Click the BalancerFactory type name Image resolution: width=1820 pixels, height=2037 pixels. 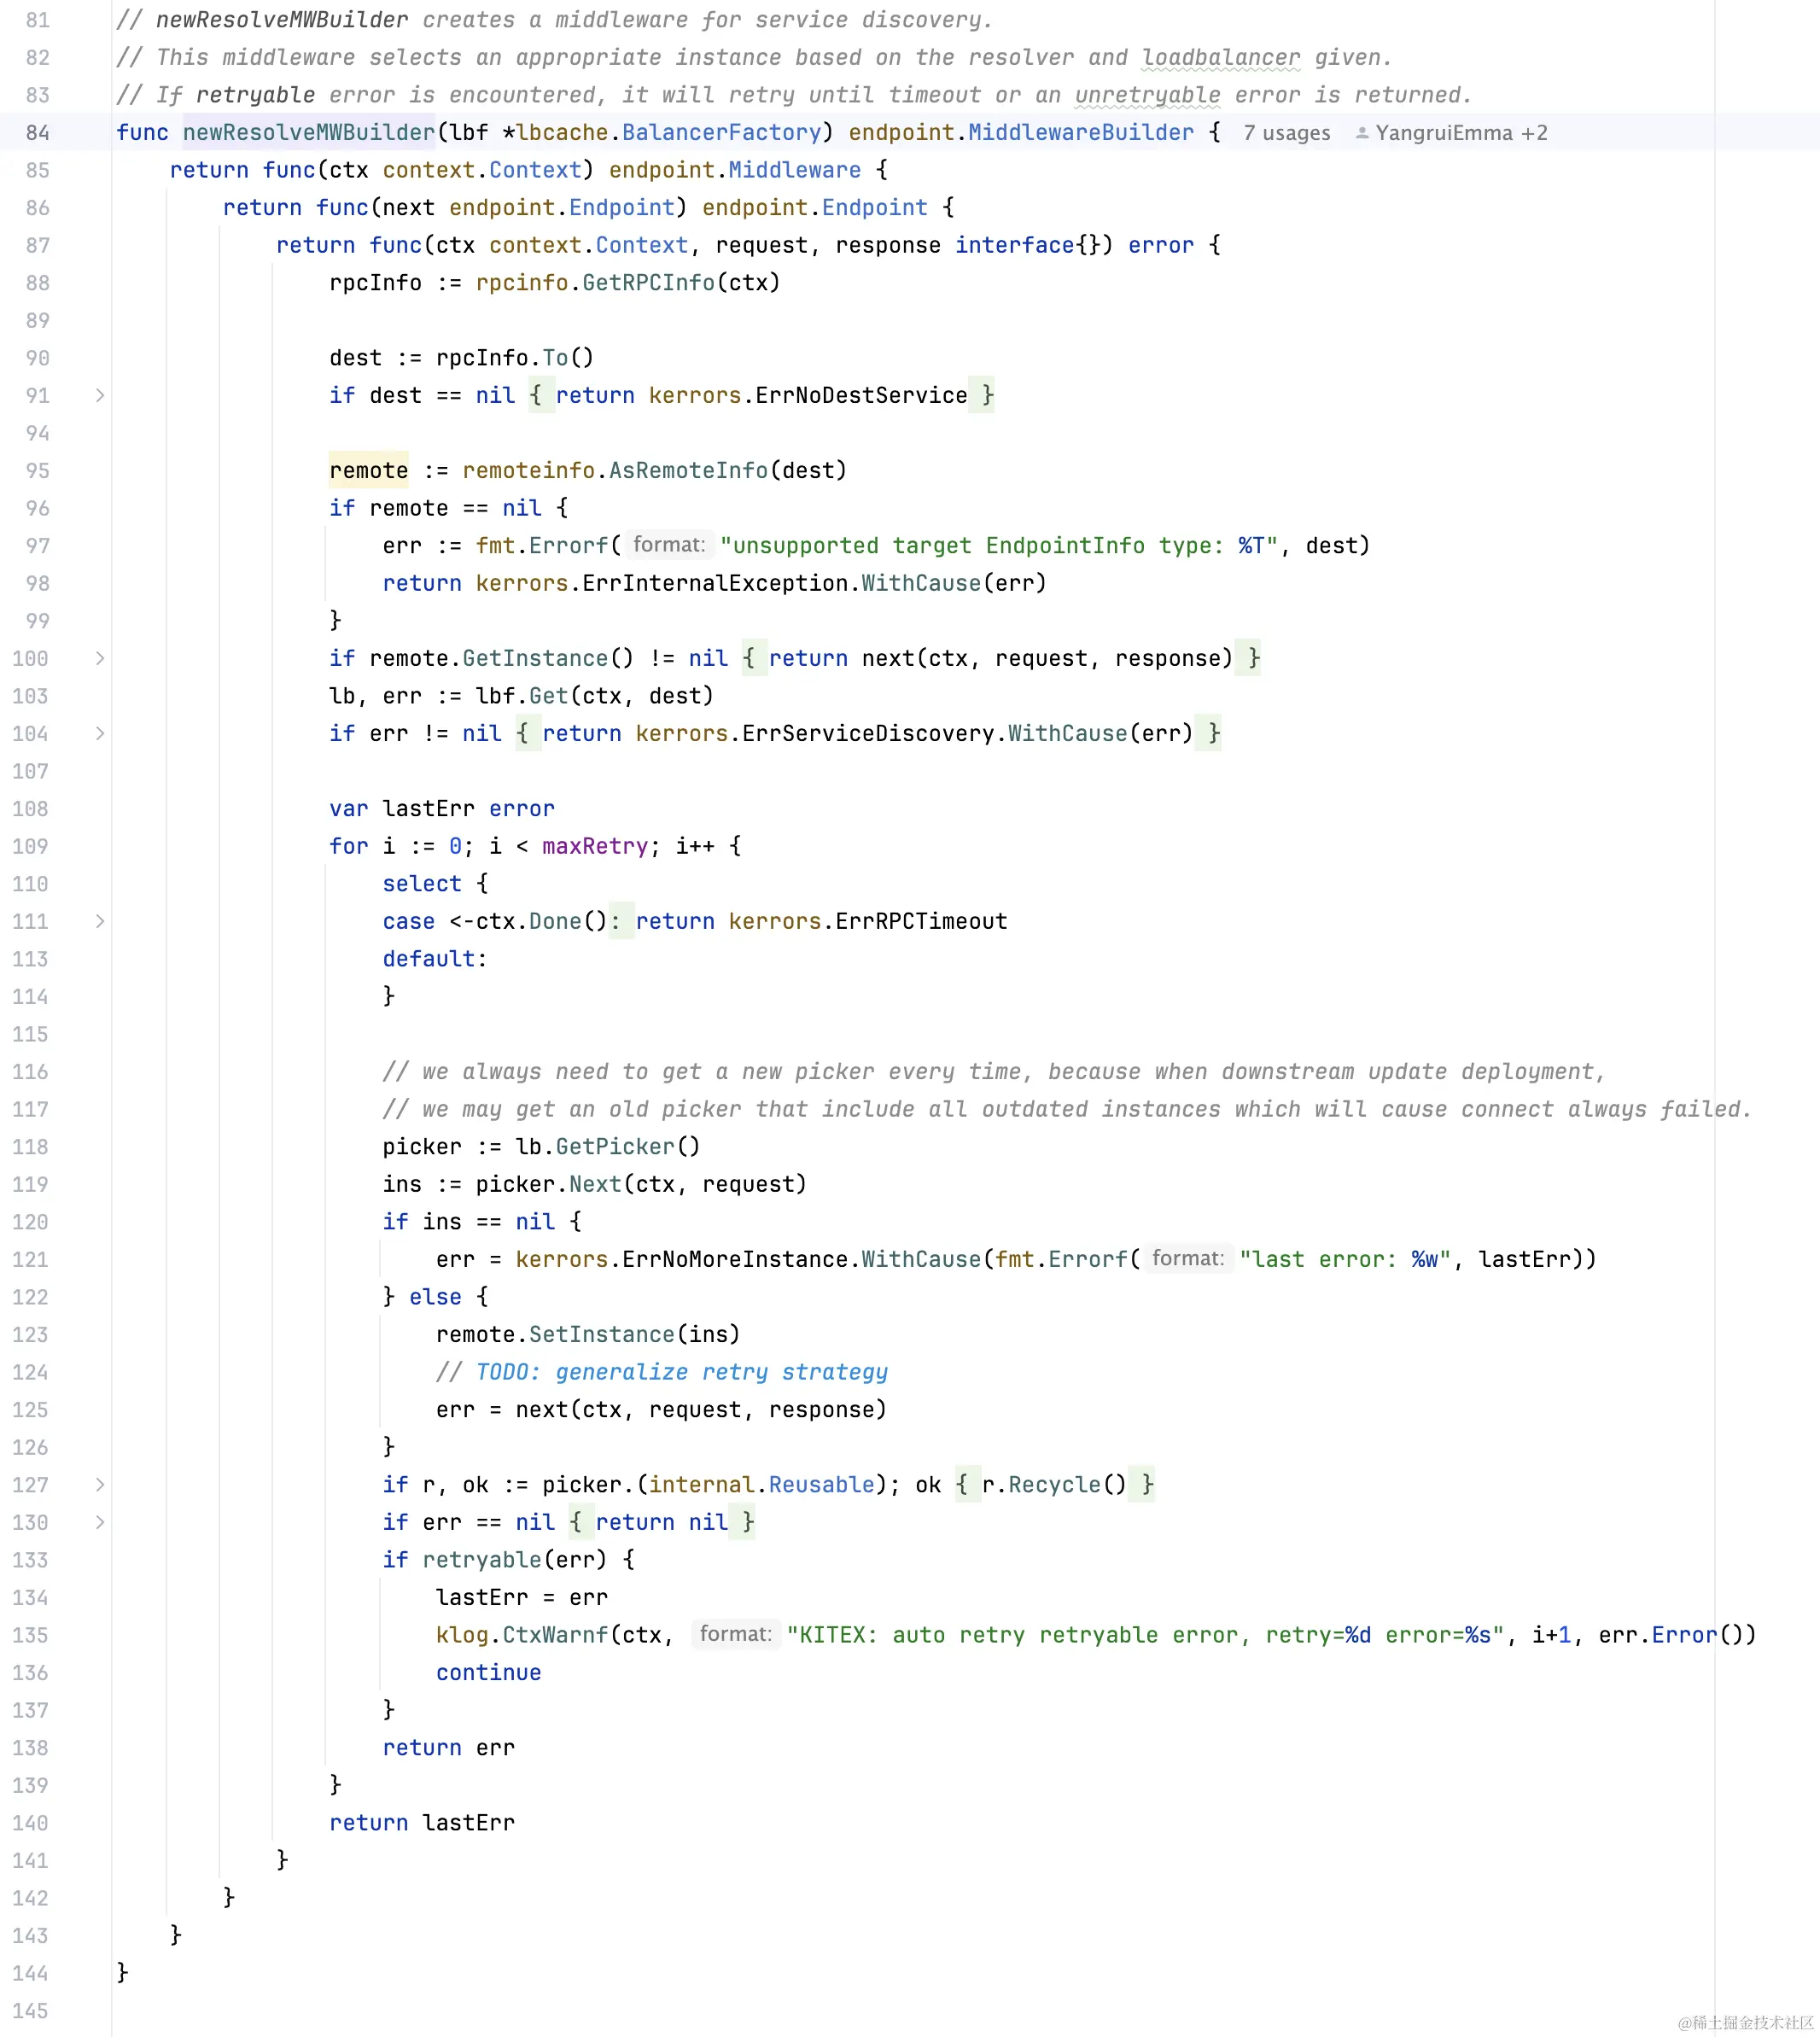point(720,133)
